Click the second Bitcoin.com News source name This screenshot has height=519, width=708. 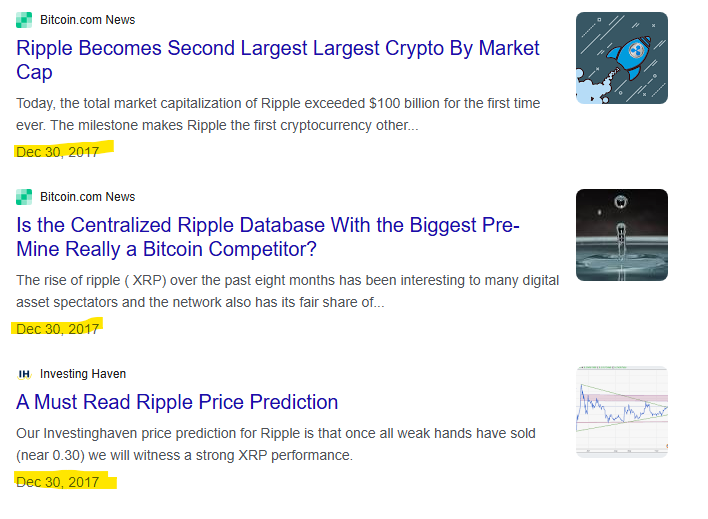88,197
